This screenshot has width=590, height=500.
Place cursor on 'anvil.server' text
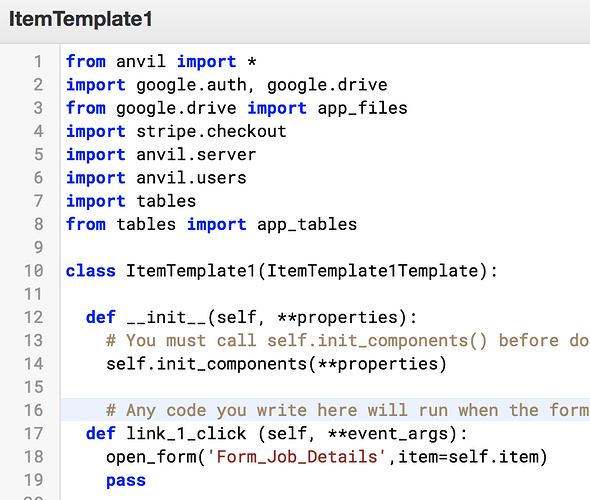click(196, 155)
